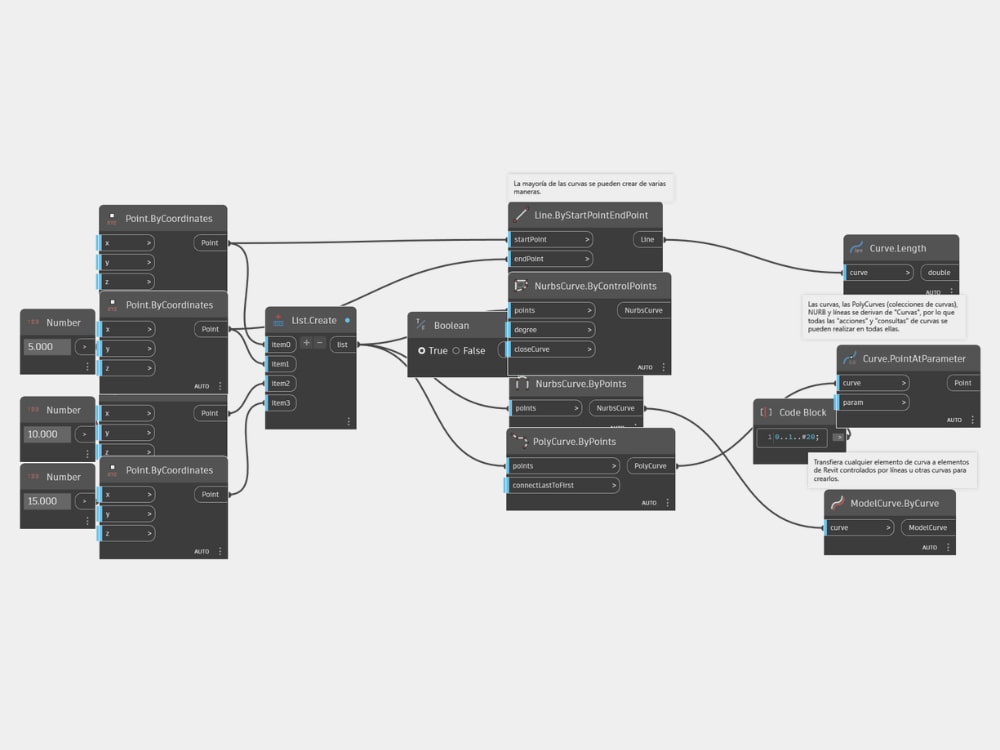Select the Point.ByCoordinates node icon
Screen dimensions: 1000x750
pos(113,218)
